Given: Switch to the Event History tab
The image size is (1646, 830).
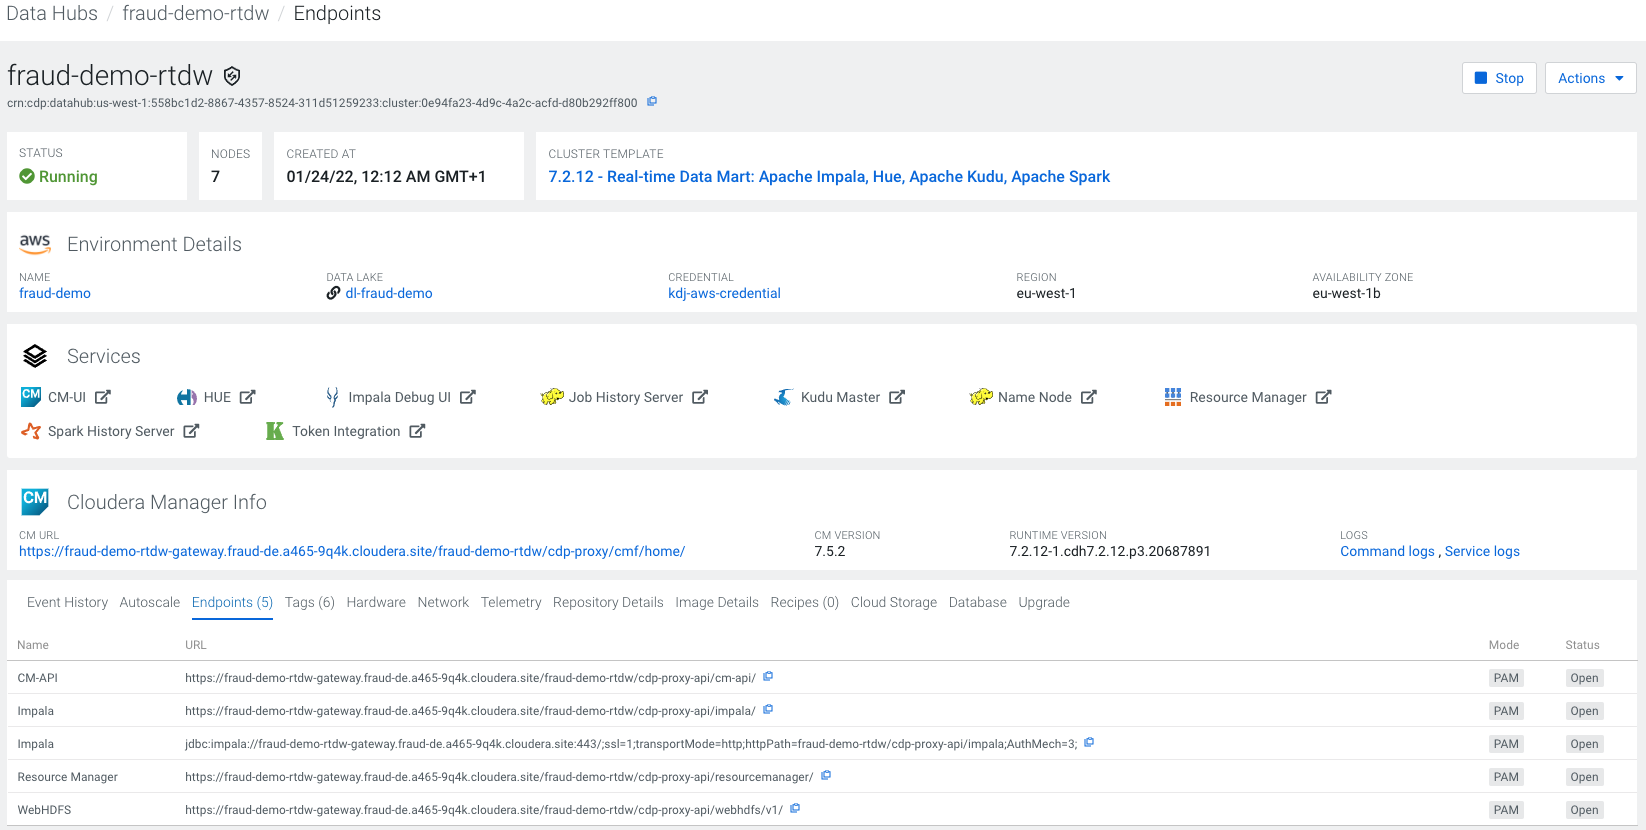Looking at the screenshot, I should [67, 602].
